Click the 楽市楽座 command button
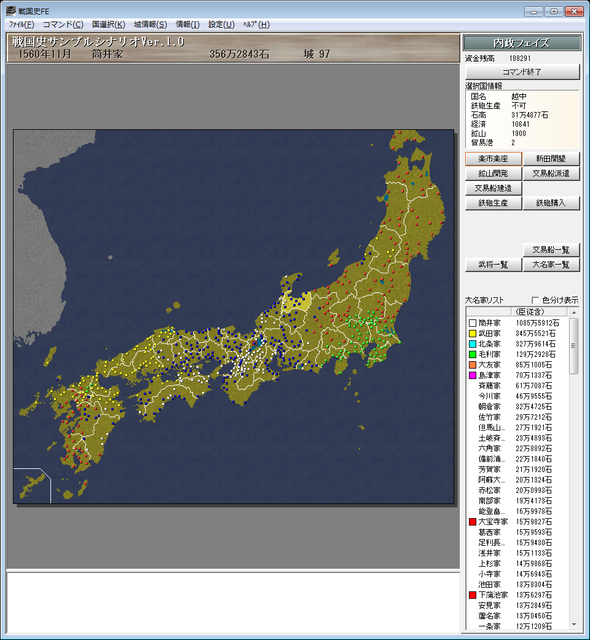590x640 pixels. point(493,159)
